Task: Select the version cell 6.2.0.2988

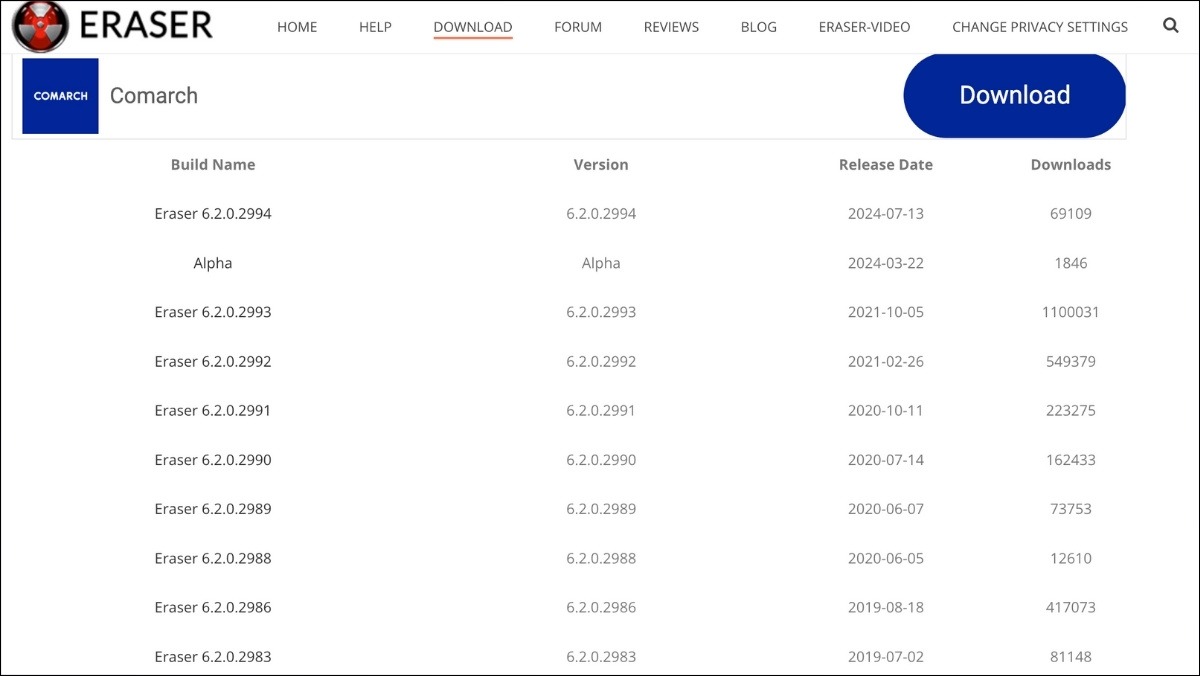Action: coord(601,558)
